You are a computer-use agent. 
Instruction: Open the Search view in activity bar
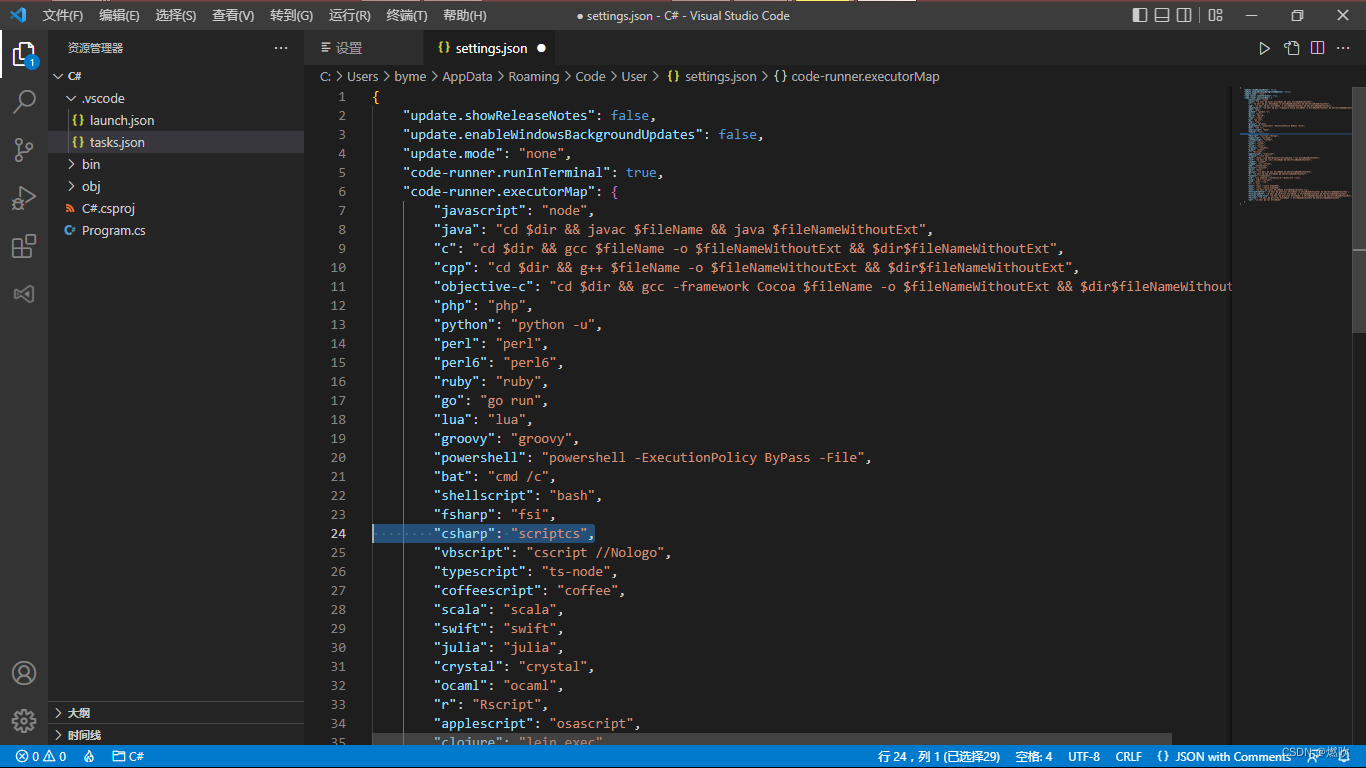[24, 101]
